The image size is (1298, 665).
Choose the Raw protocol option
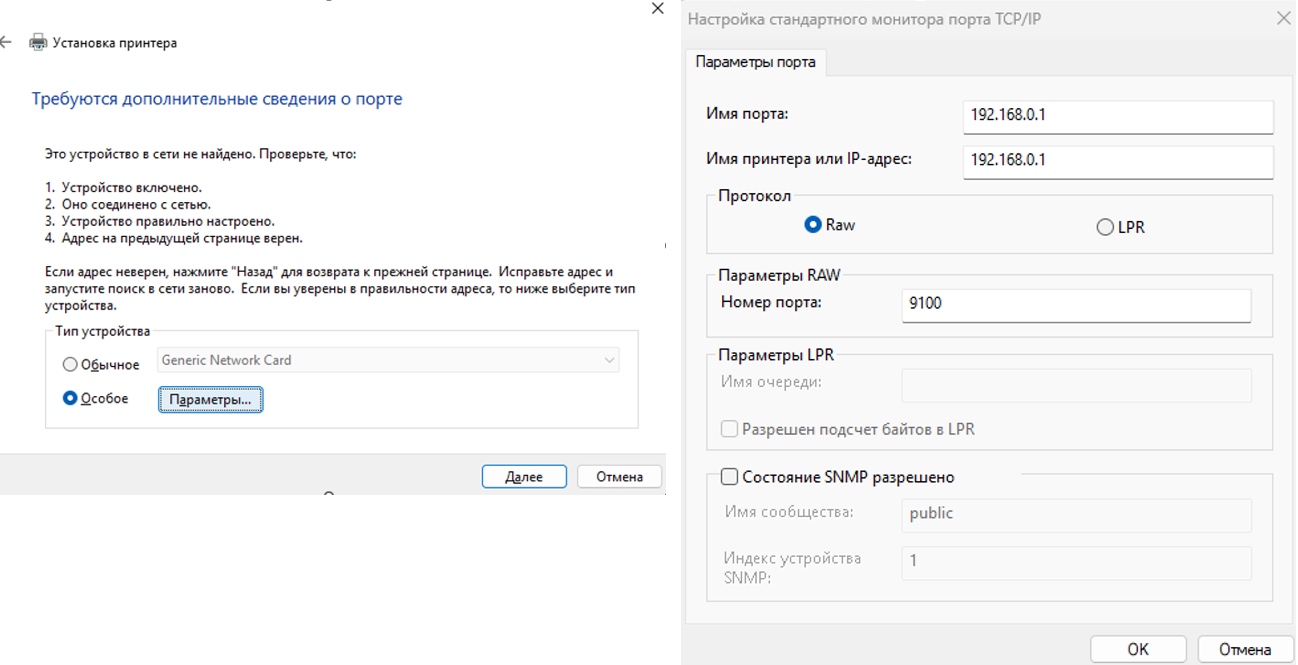tap(813, 225)
